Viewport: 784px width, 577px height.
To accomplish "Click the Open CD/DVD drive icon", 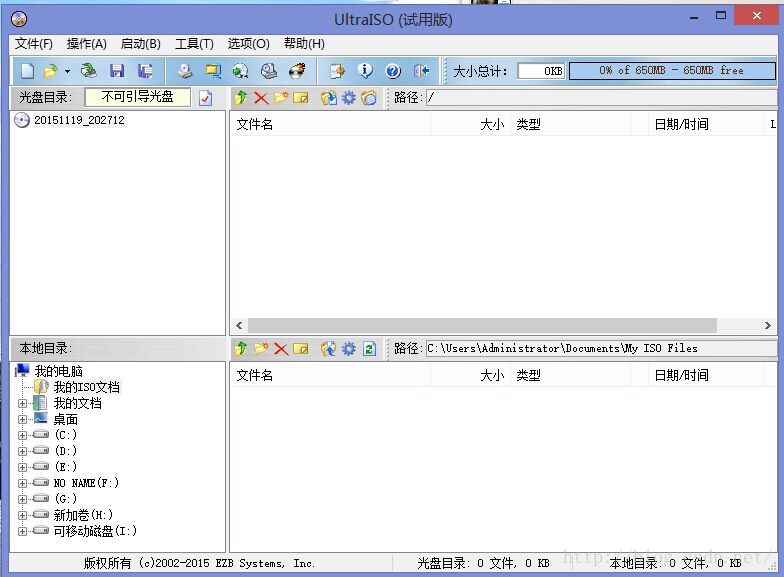I will 89,71.
